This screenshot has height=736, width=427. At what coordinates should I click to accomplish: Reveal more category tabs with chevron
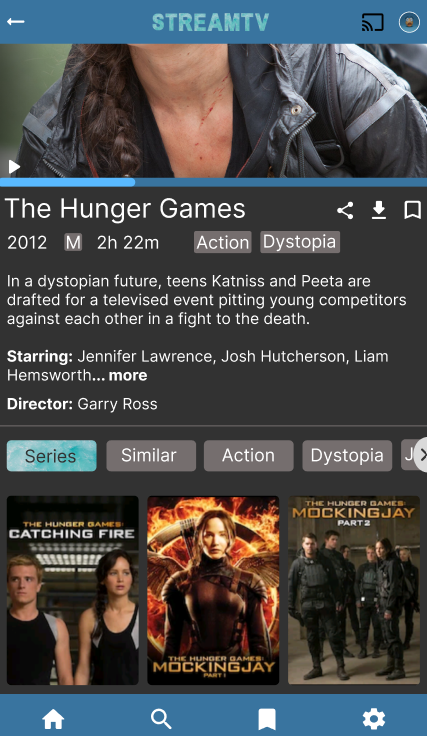422,455
